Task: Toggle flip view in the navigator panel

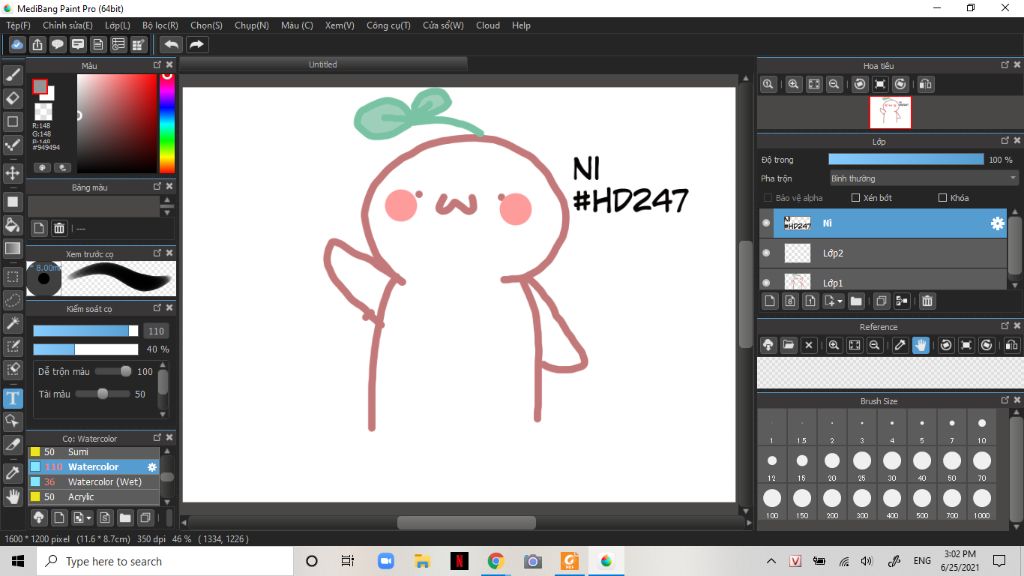Action: [x=925, y=84]
